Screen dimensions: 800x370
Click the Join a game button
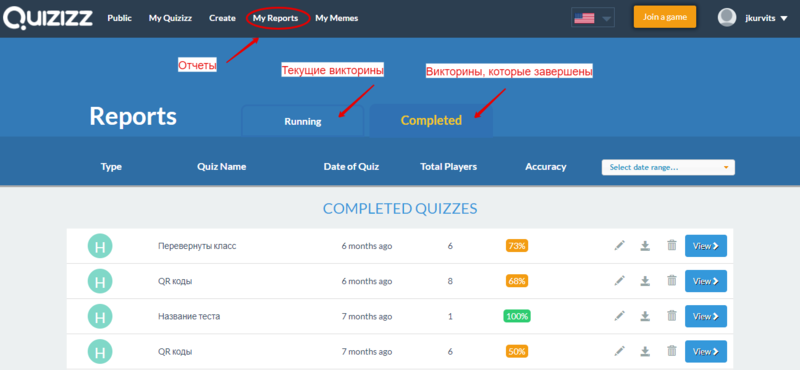pyautogui.click(x=665, y=17)
